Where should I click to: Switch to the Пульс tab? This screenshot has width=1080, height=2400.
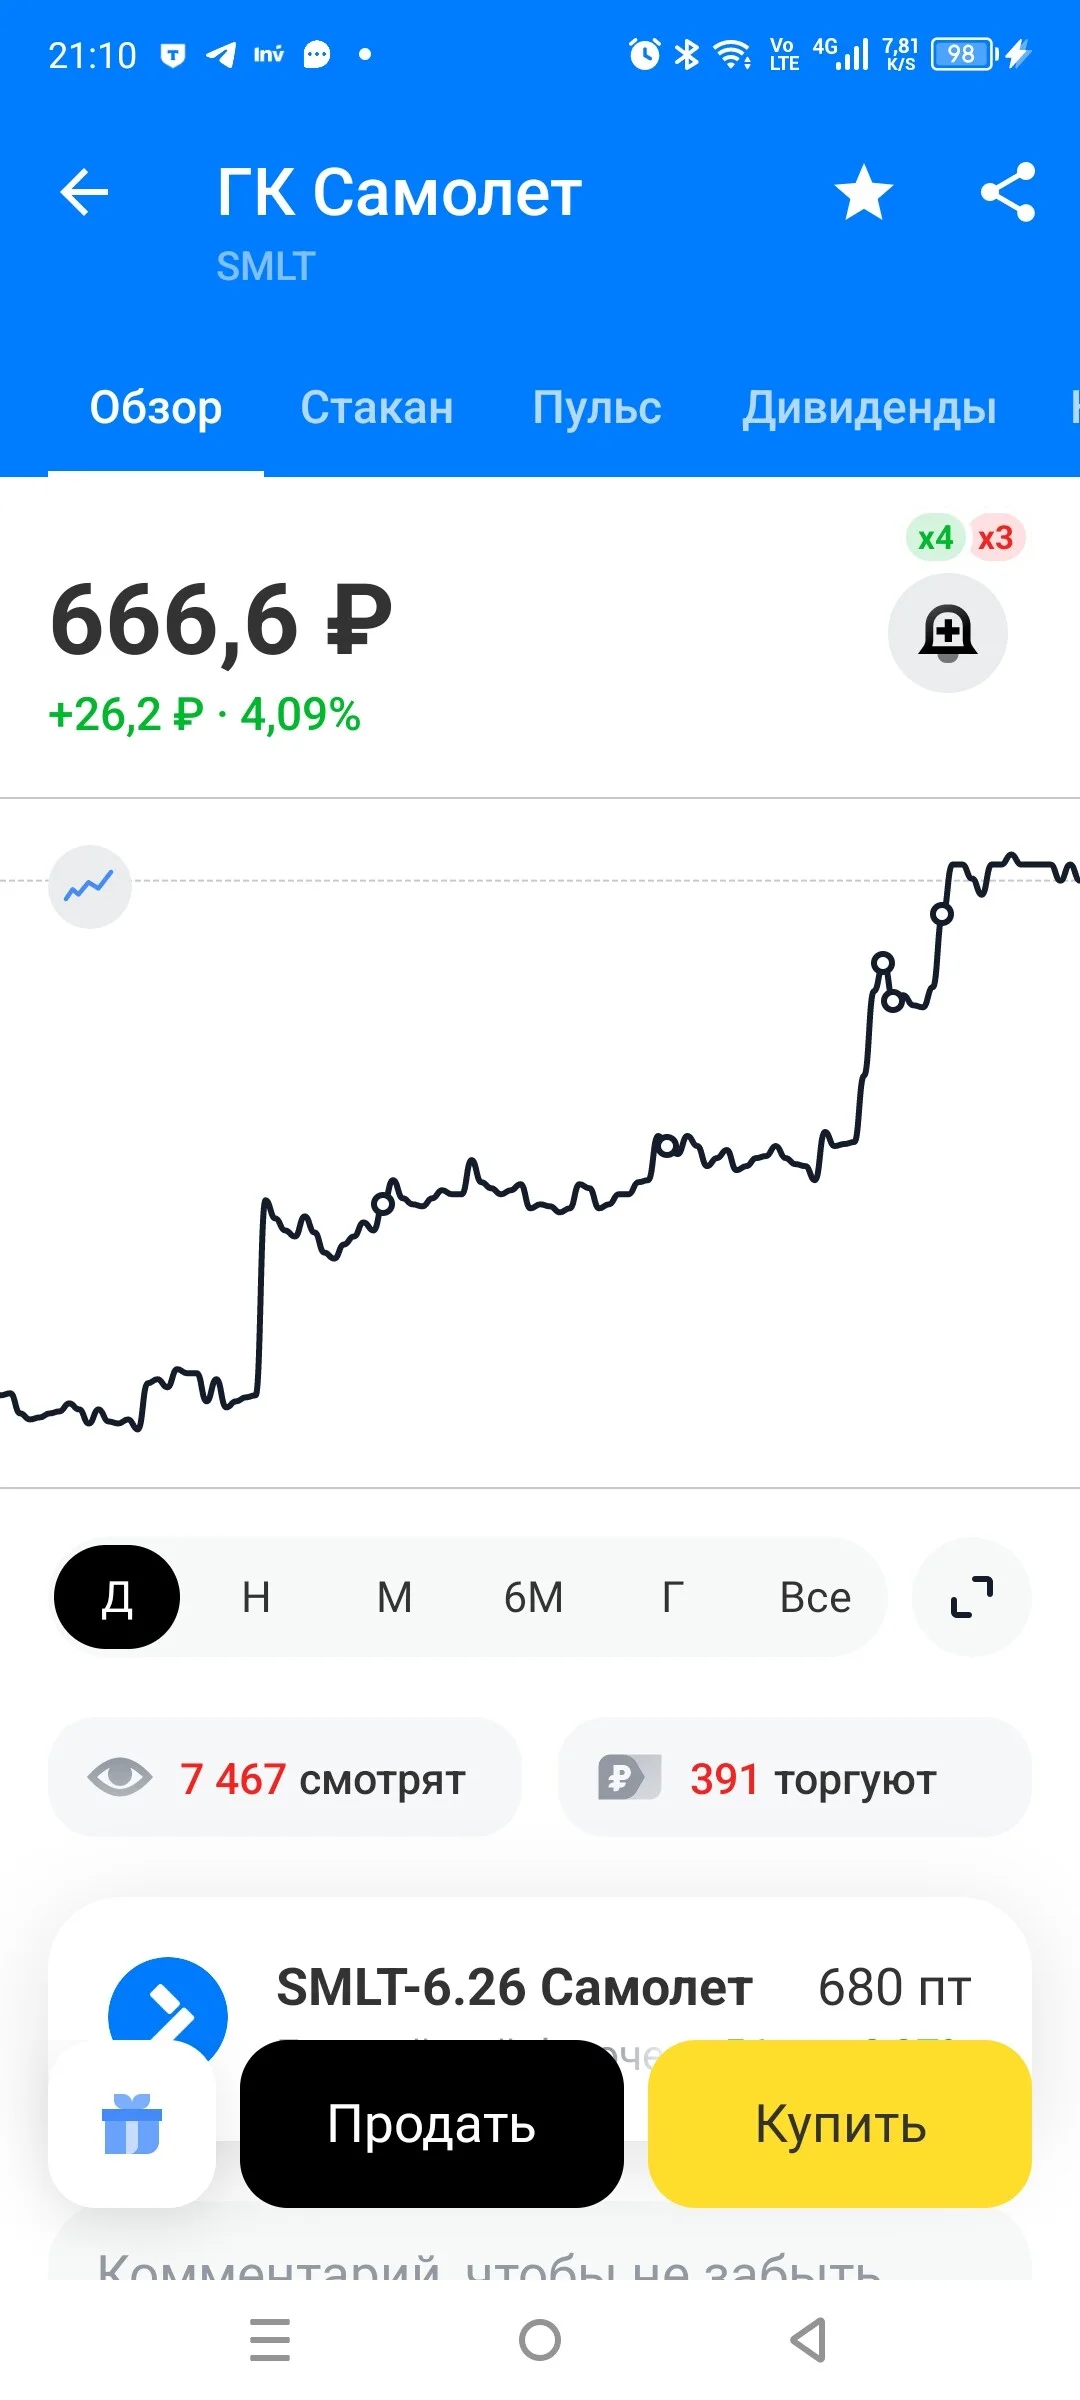[597, 408]
